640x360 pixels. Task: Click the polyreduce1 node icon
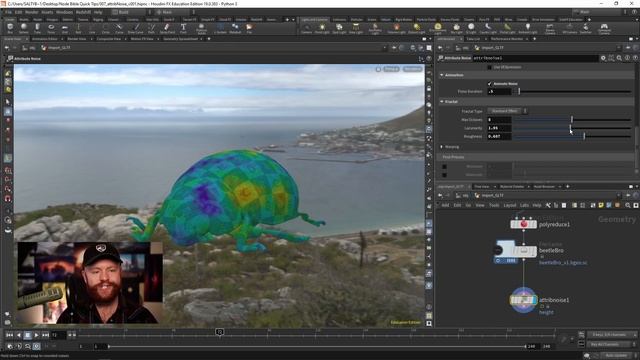pos(523,224)
